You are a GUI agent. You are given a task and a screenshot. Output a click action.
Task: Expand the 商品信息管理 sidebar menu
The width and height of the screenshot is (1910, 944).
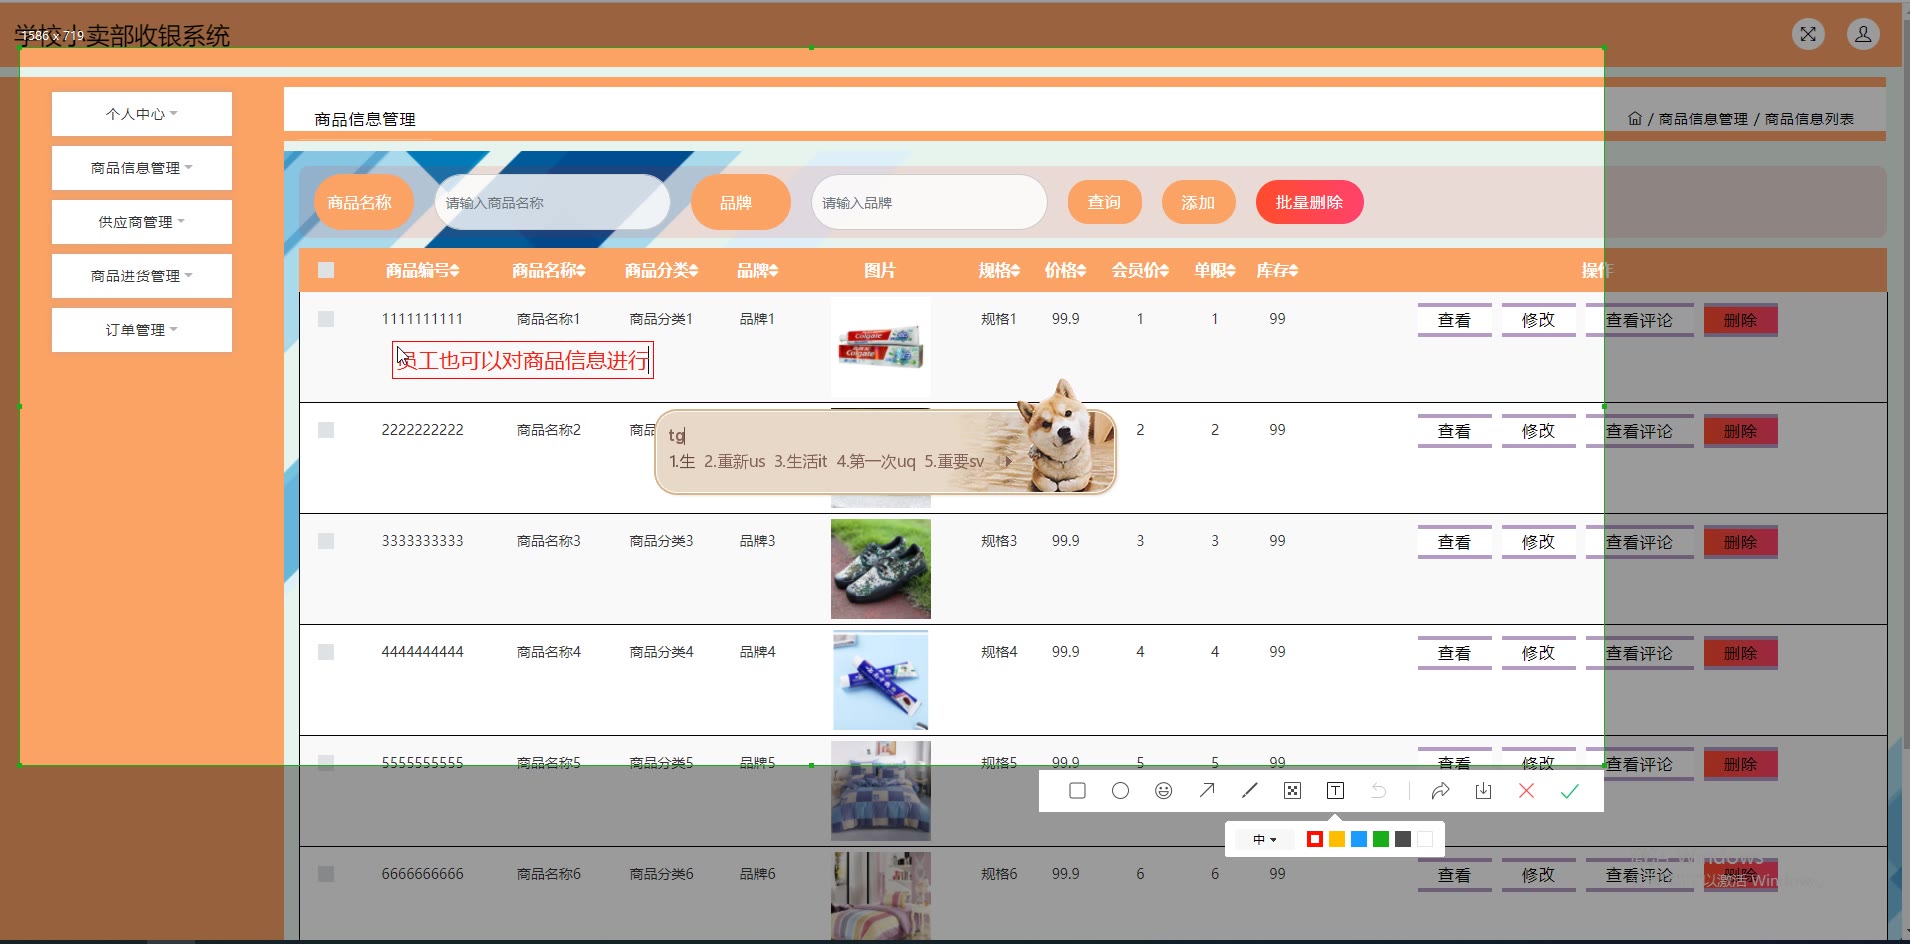tap(142, 168)
